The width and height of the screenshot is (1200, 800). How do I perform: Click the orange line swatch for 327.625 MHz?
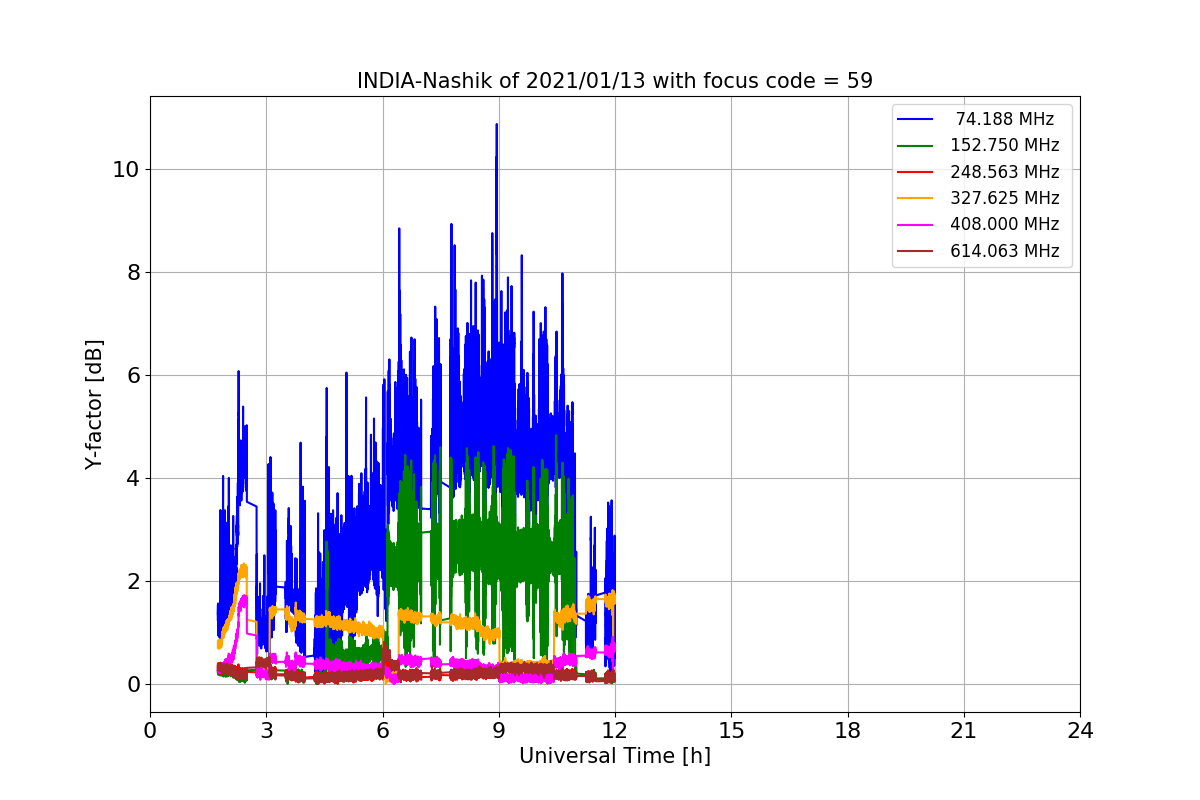point(916,199)
